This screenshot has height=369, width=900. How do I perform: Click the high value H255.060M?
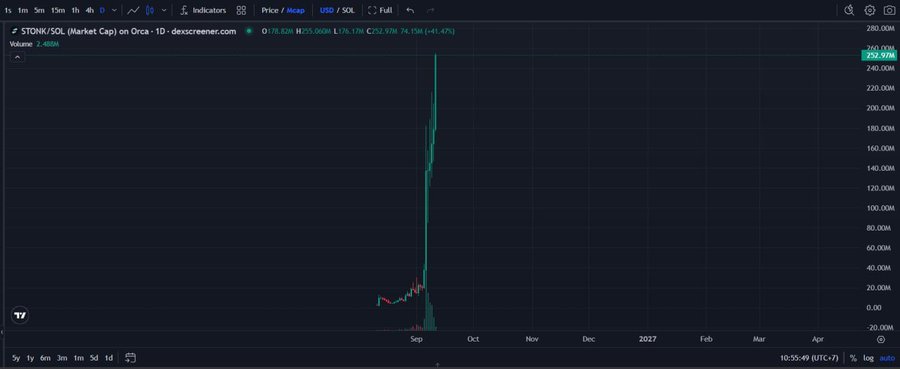pyautogui.click(x=314, y=31)
